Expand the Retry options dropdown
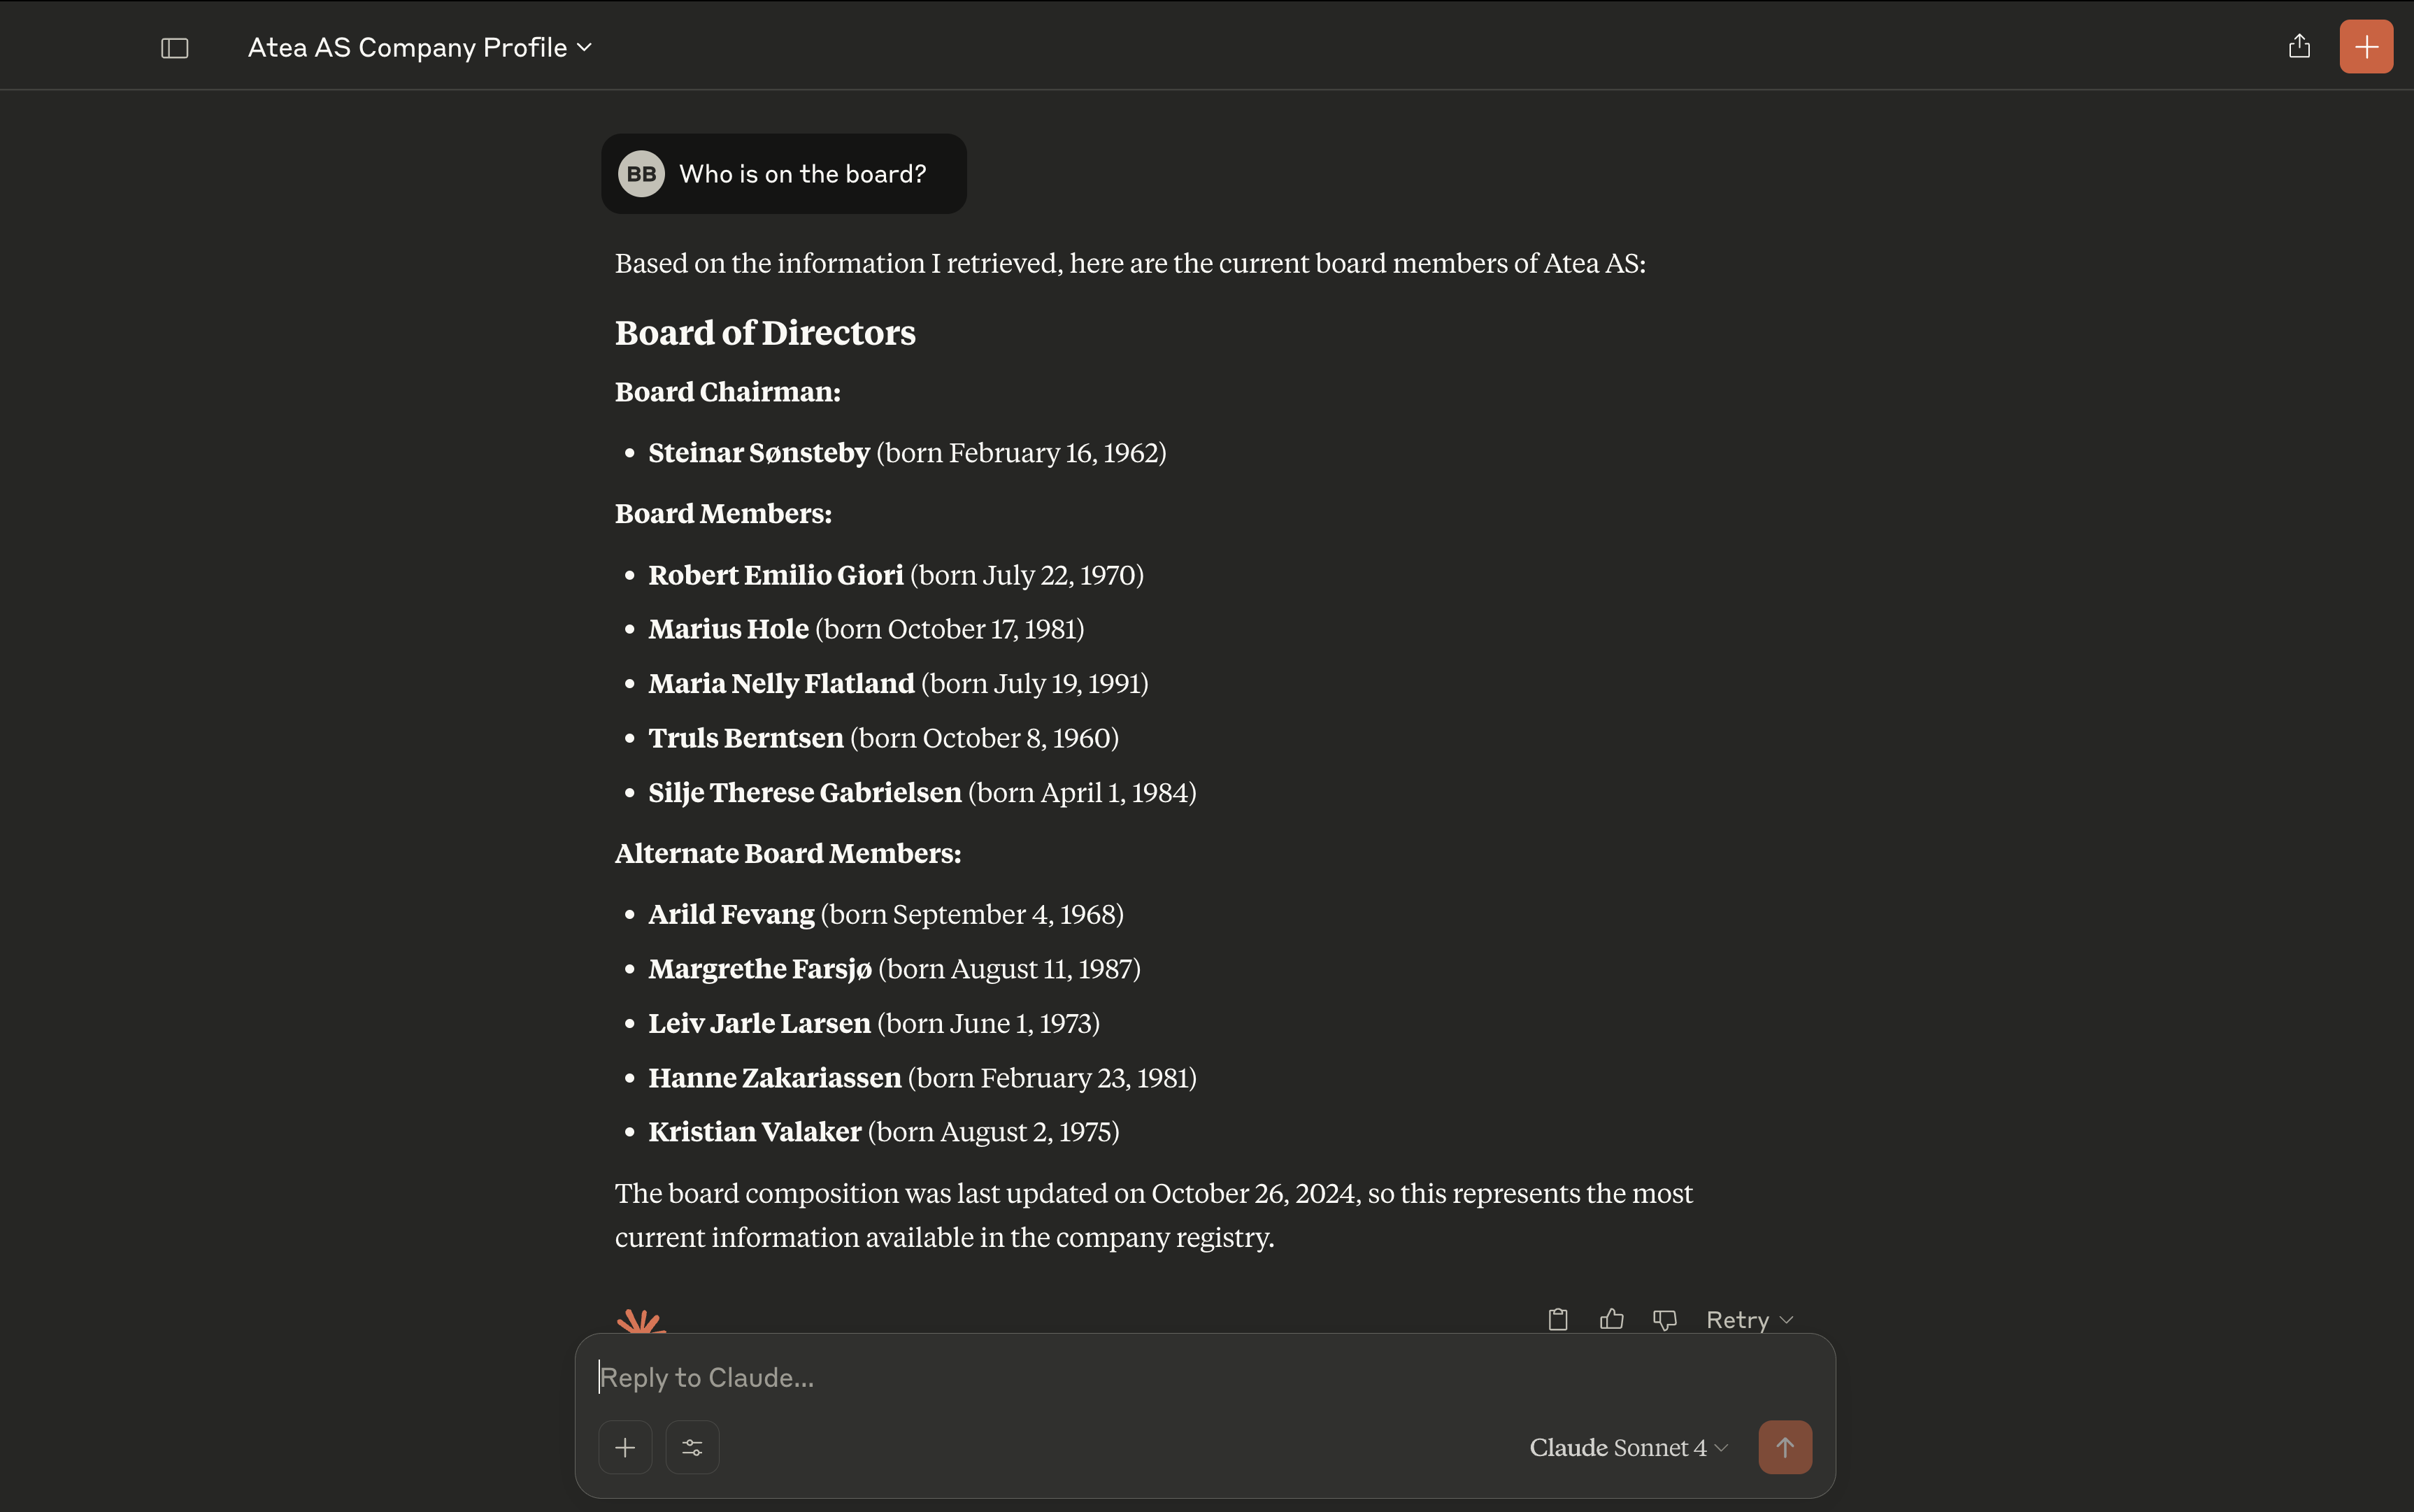 pos(1748,1319)
